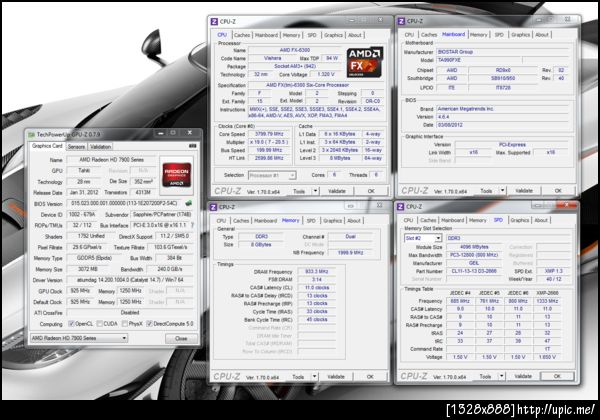Click Validate in the Mainboard window
This screenshot has height=420, width=600.
pos(524,190)
